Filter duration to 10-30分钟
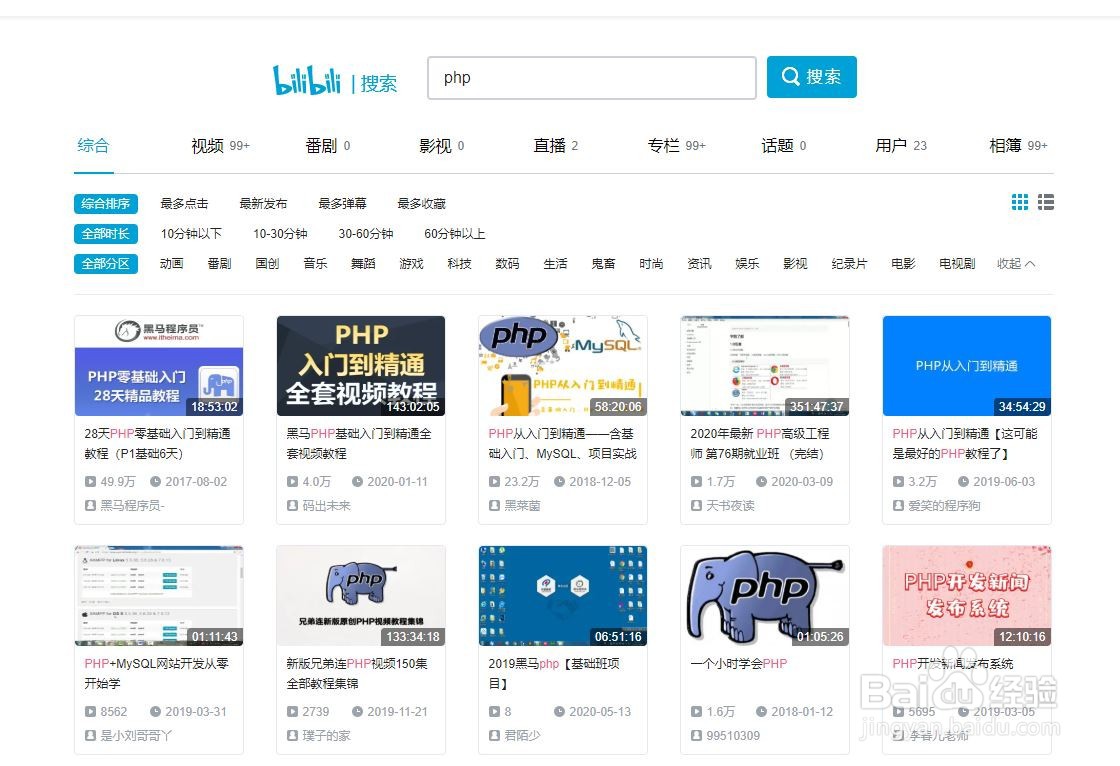1120x766 pixels. (280, 234)
